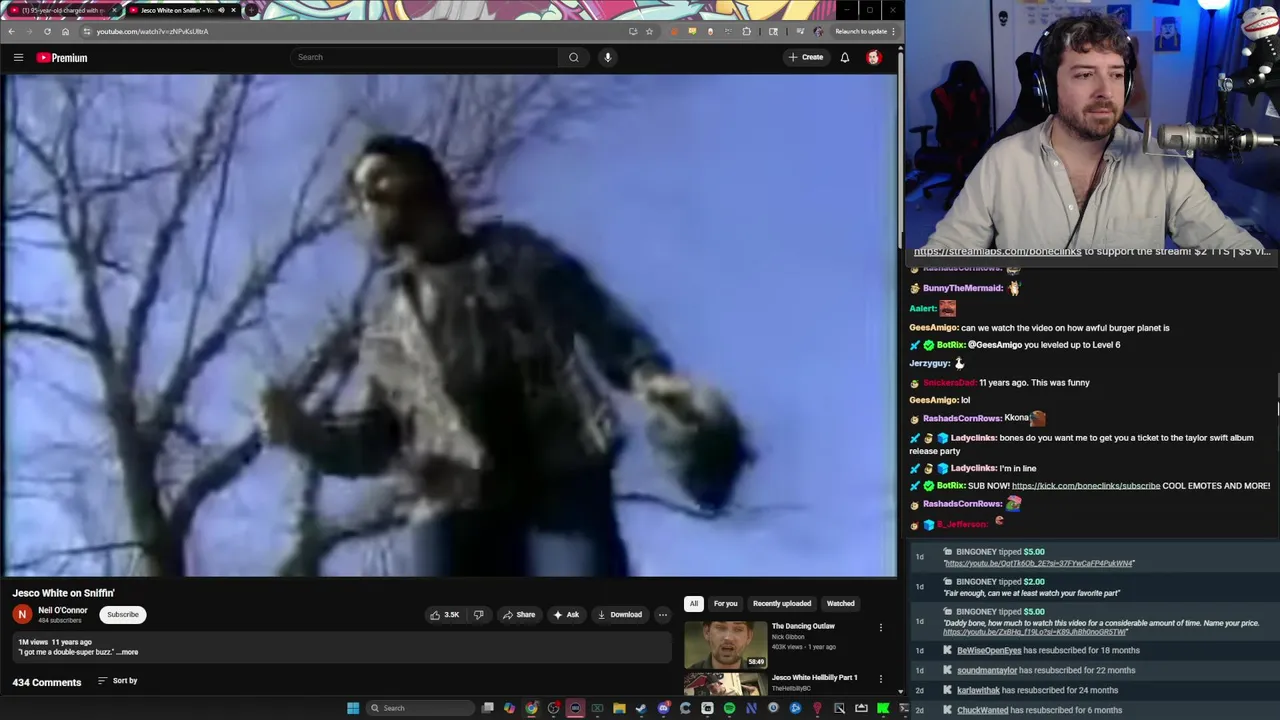Open options menu for The Dancing Outlaw

pyautogui.click(x=881, y=628)
